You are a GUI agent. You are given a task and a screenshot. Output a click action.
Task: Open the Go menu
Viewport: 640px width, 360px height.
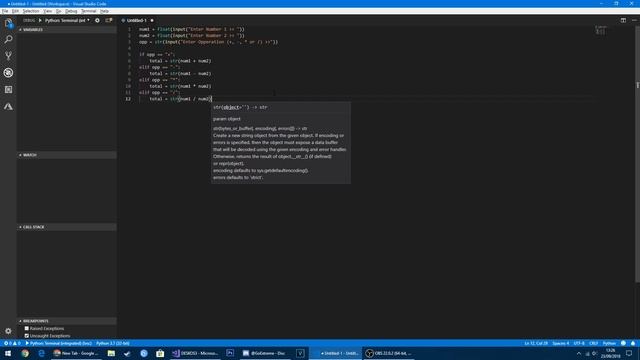click(x=58, y=11)
